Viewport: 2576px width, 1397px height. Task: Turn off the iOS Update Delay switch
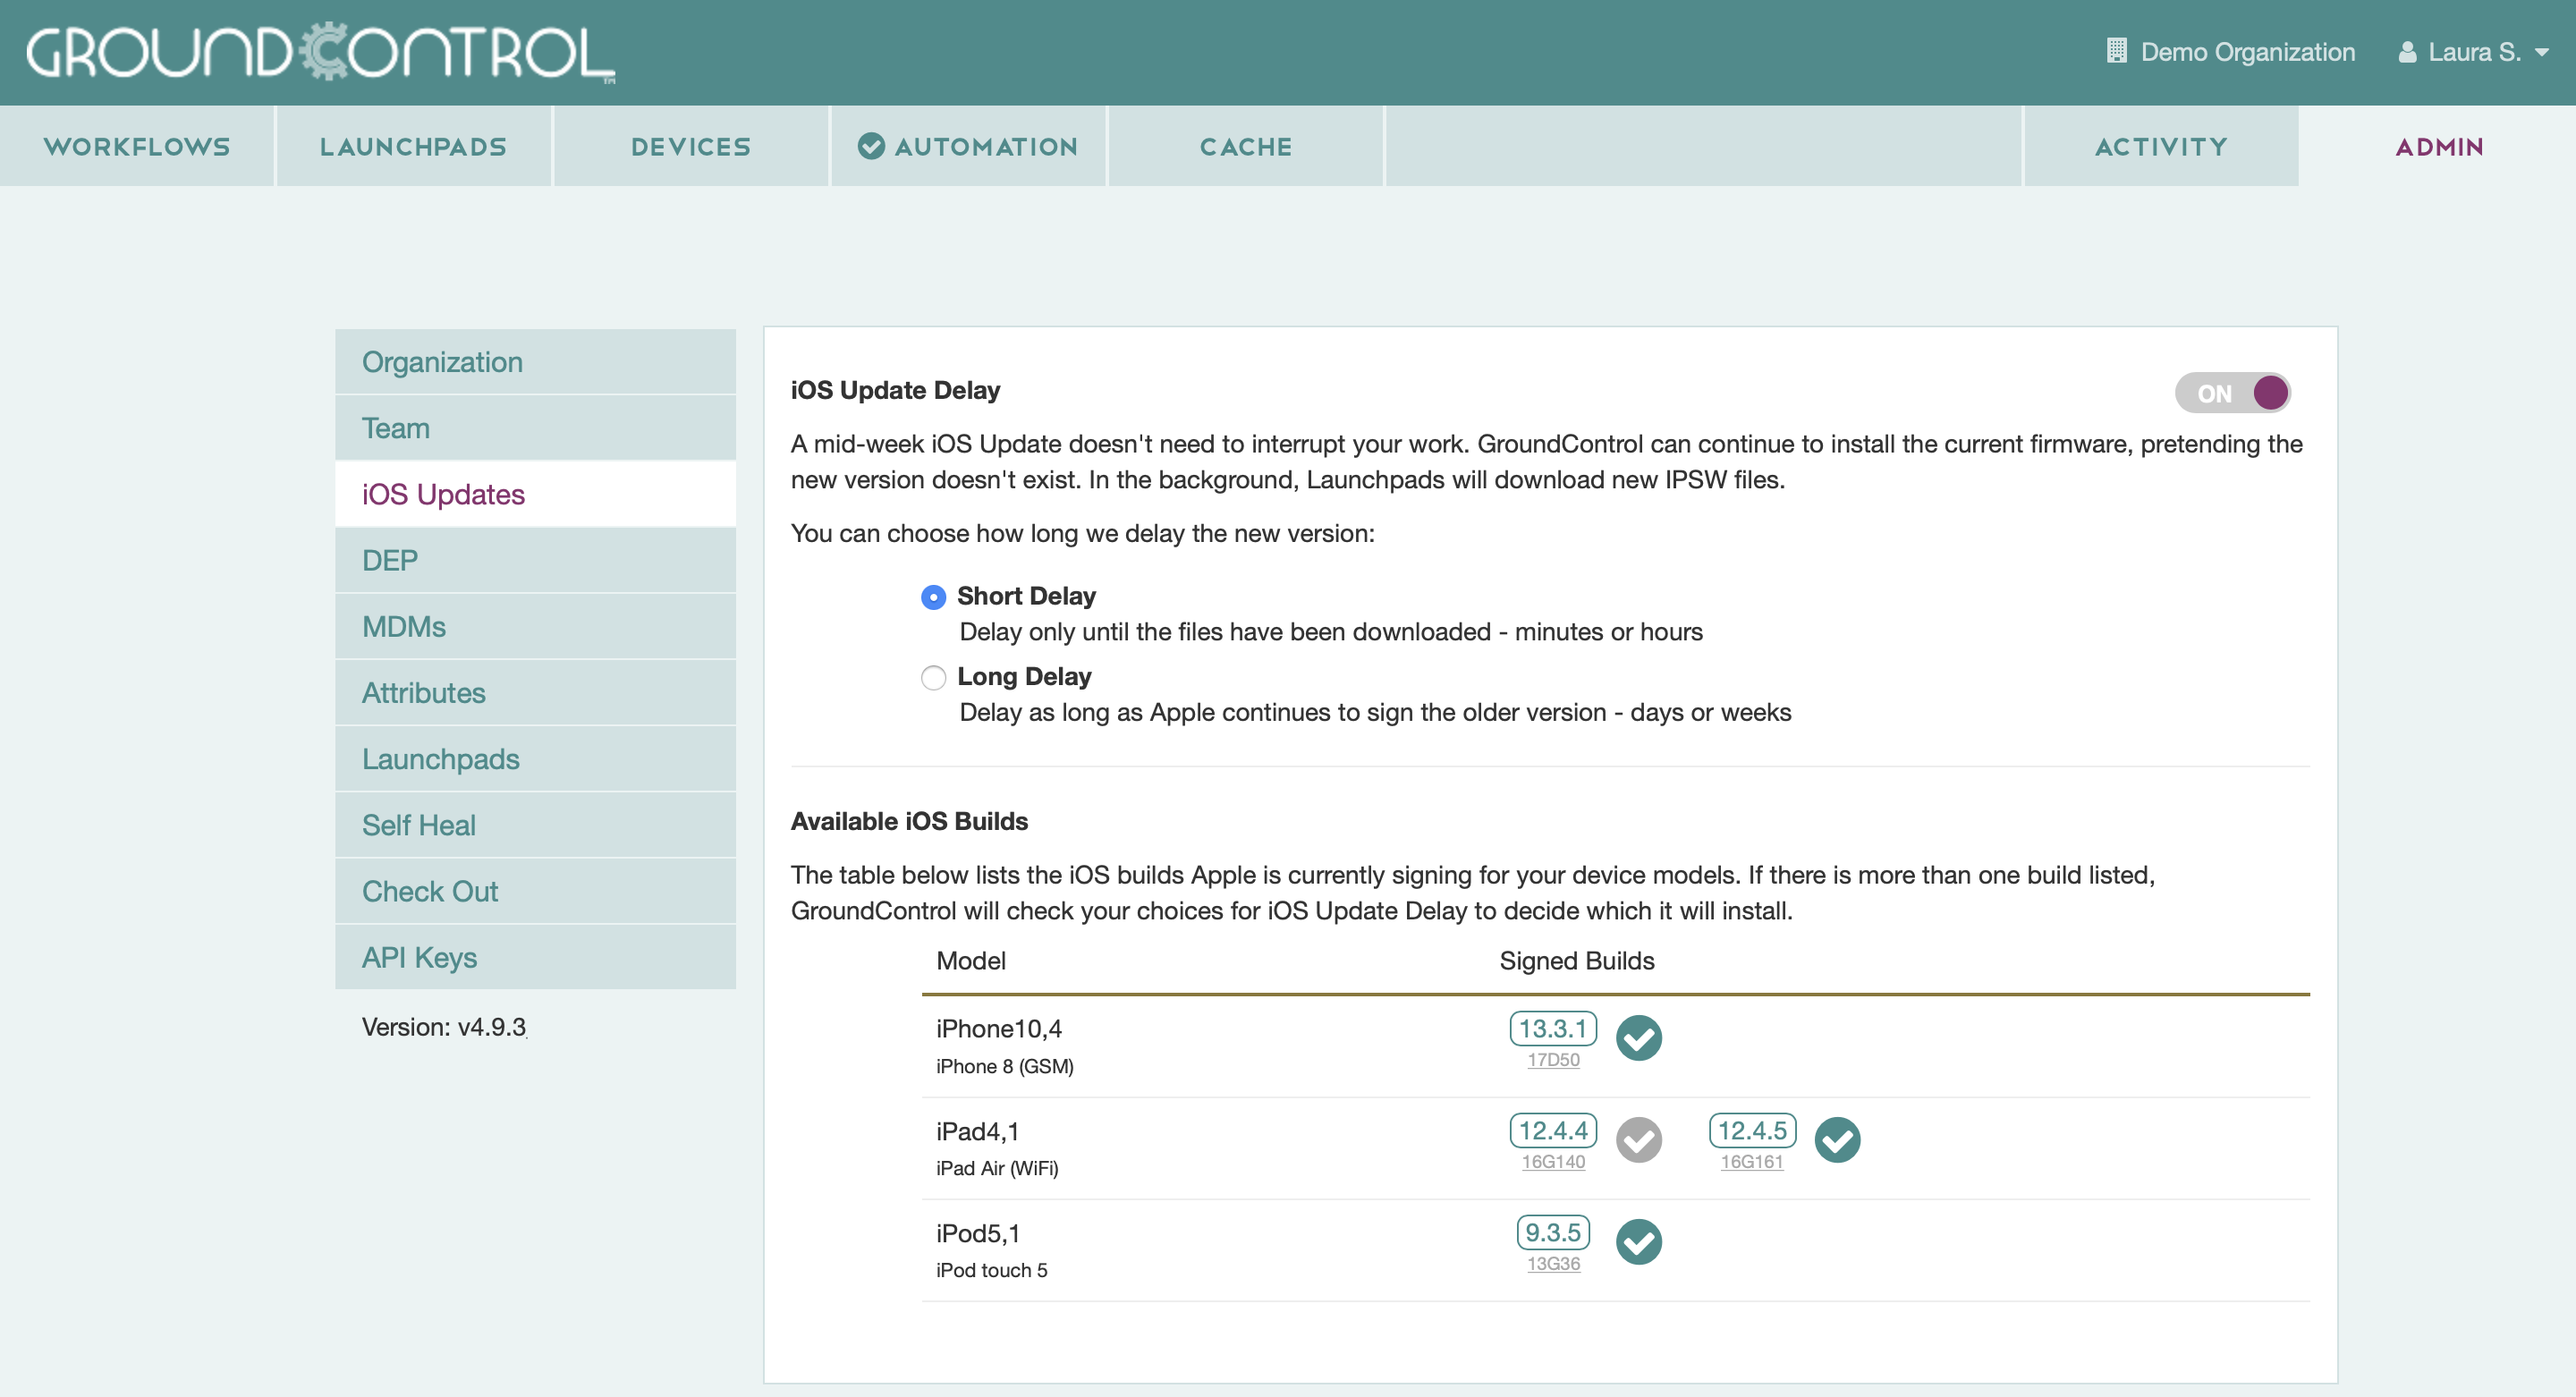click(x=2233, y=393)
